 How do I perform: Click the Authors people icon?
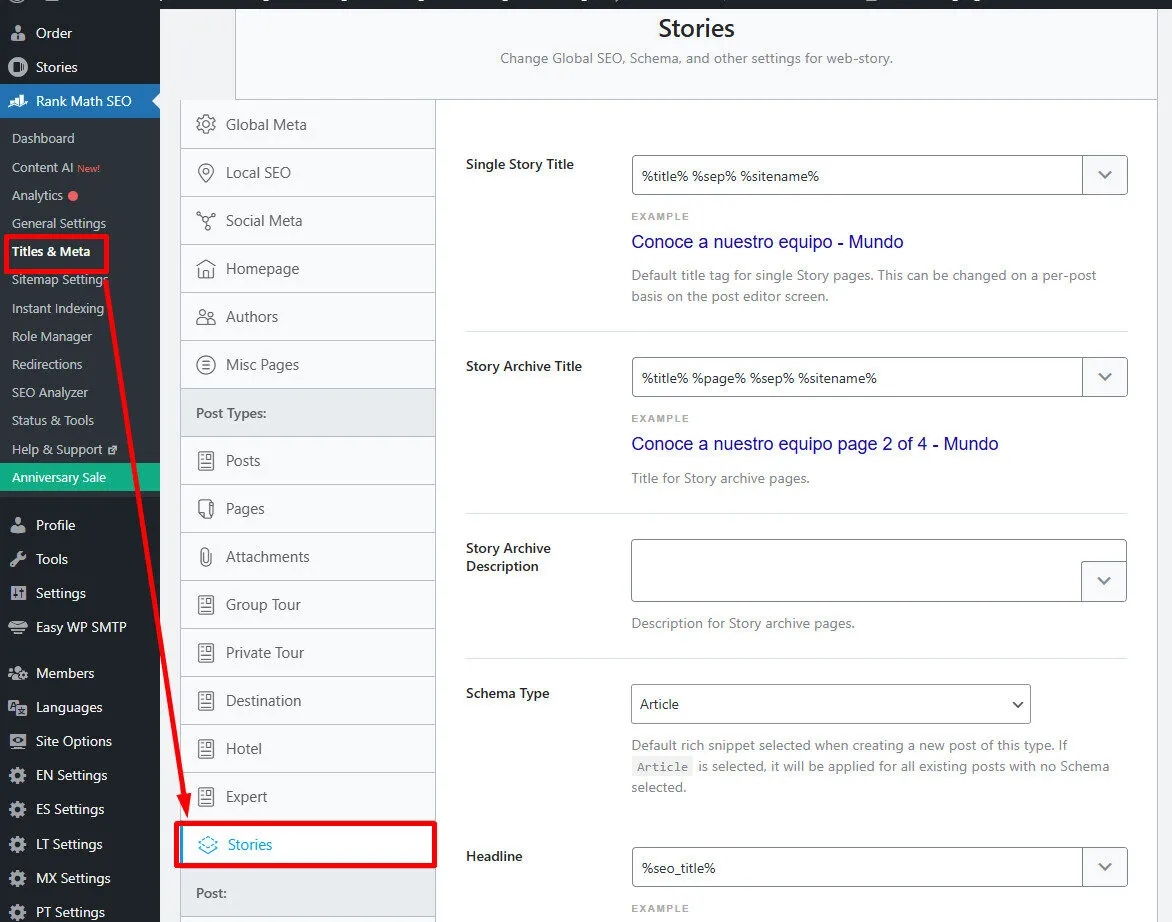click(206, 317)
